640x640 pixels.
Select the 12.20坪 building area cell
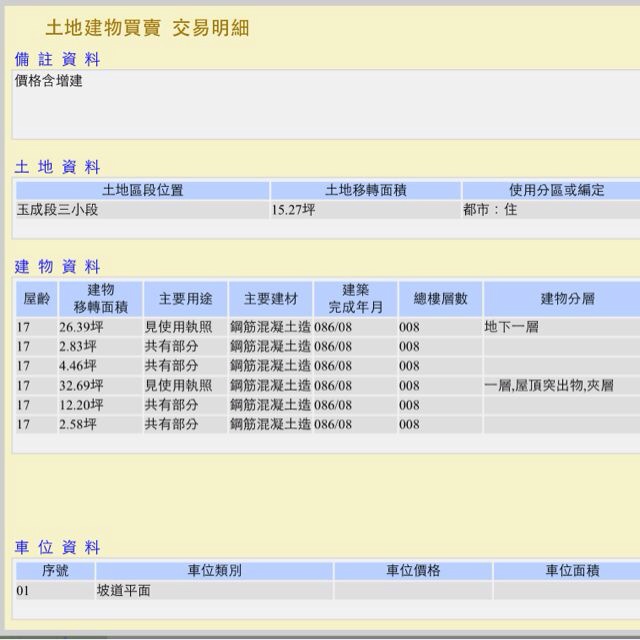coord(101,405)
